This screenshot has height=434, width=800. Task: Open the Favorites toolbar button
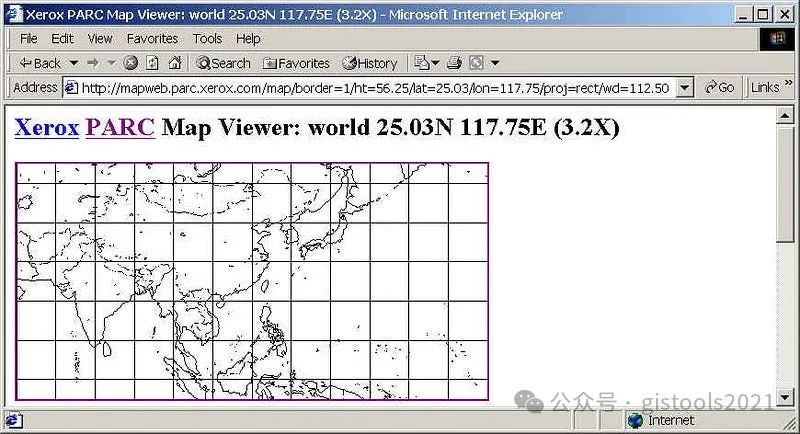tap(296, 63)
